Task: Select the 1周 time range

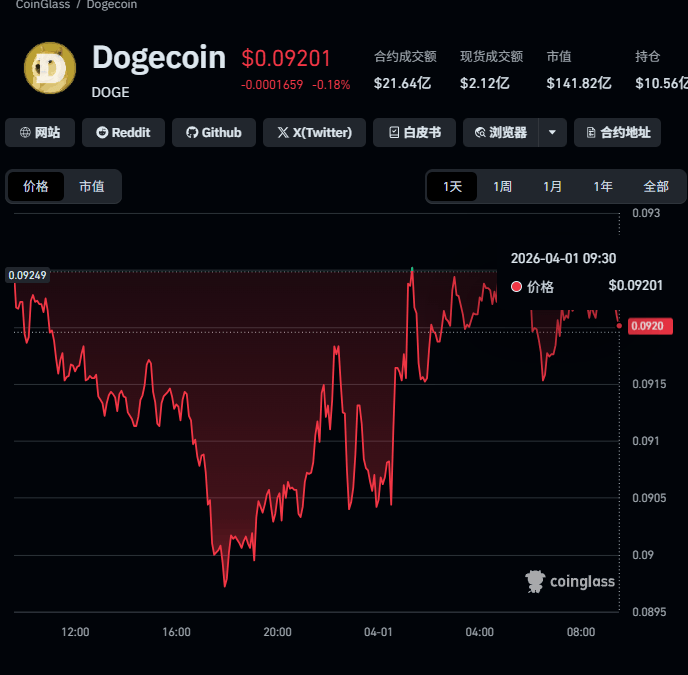Action: click(x=503, y=186)
